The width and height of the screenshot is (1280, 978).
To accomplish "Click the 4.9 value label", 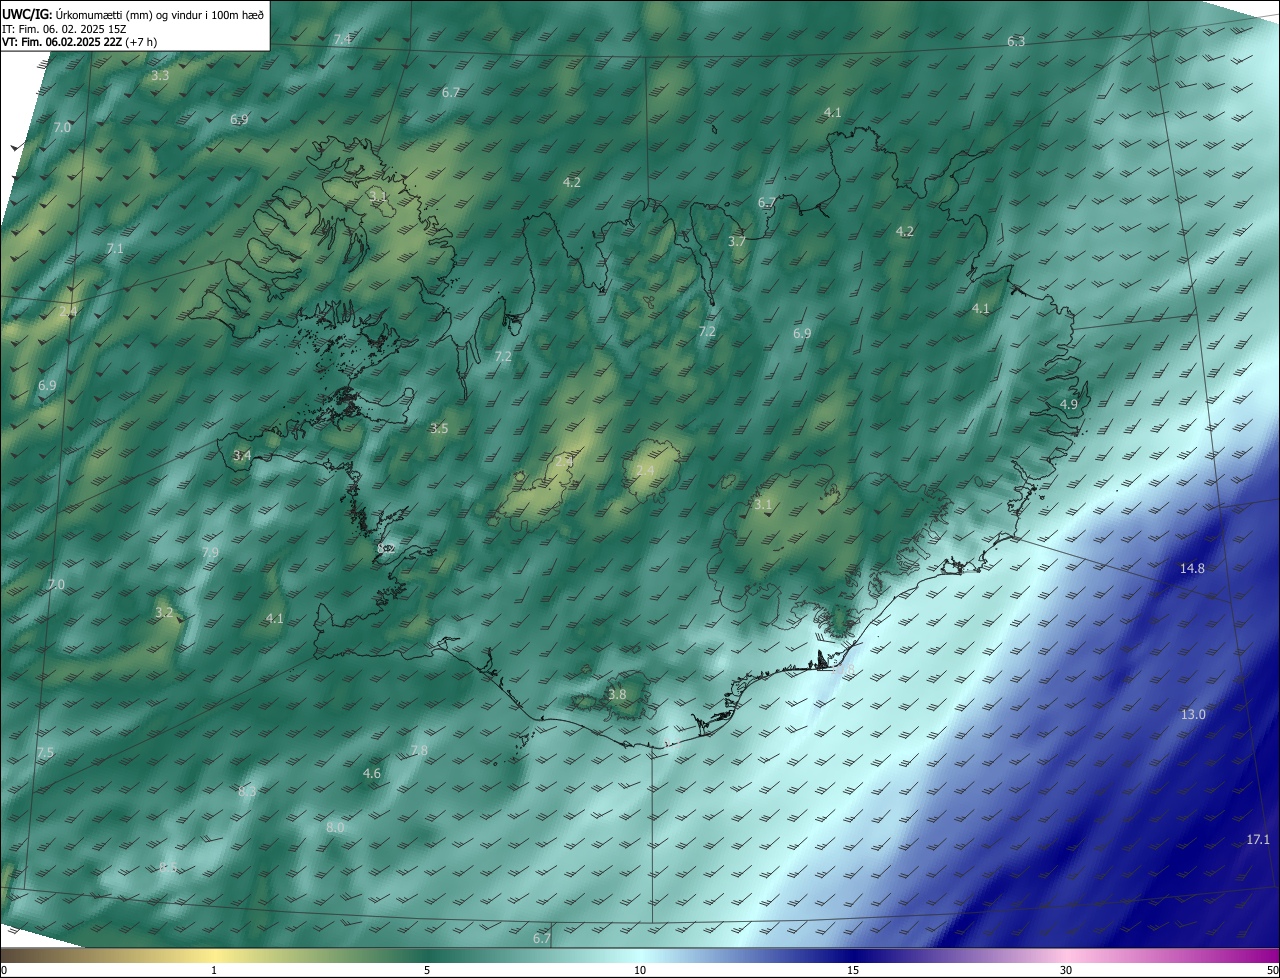I will point(1069,404).
